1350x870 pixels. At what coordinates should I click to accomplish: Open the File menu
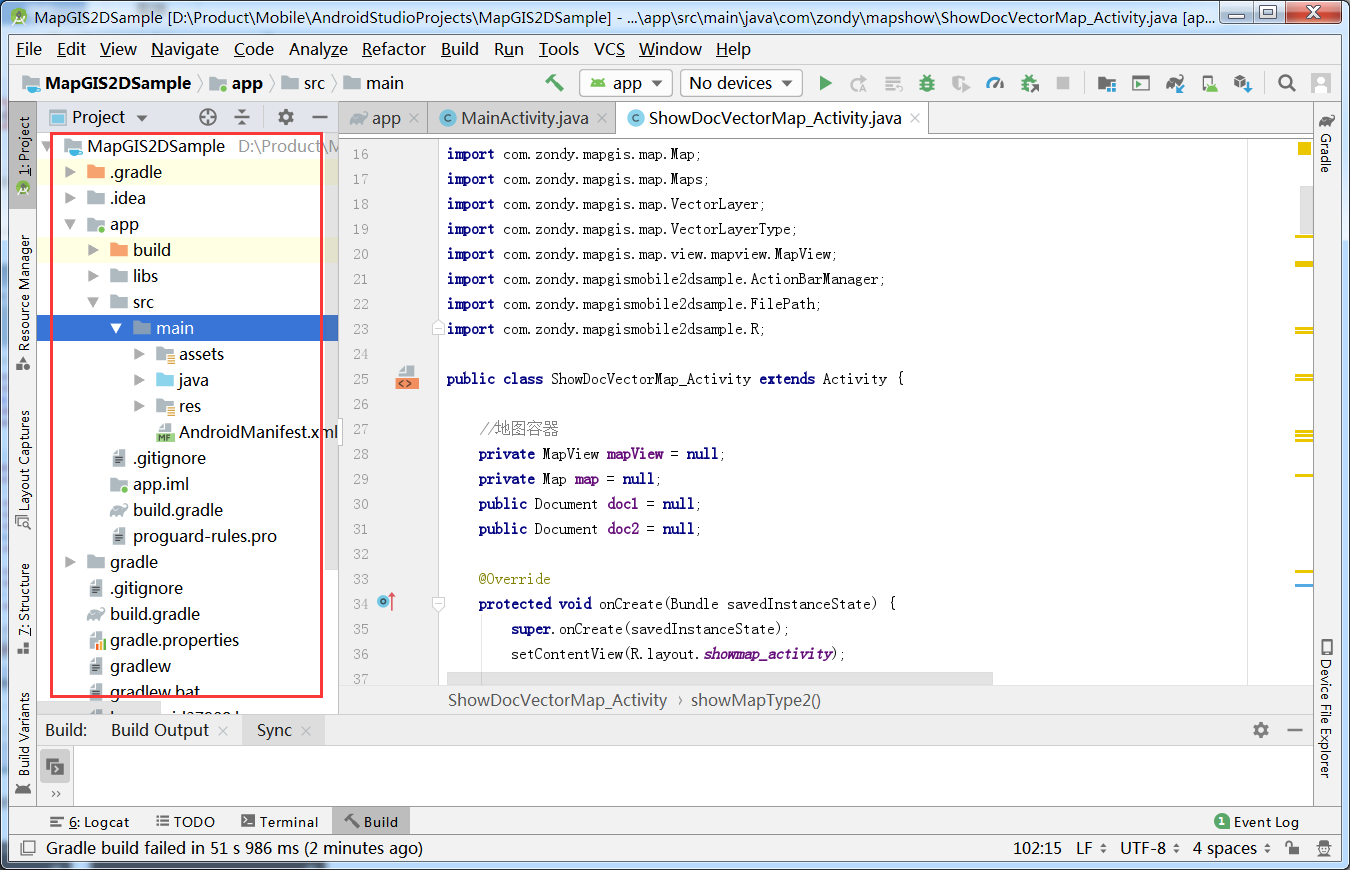29,49
